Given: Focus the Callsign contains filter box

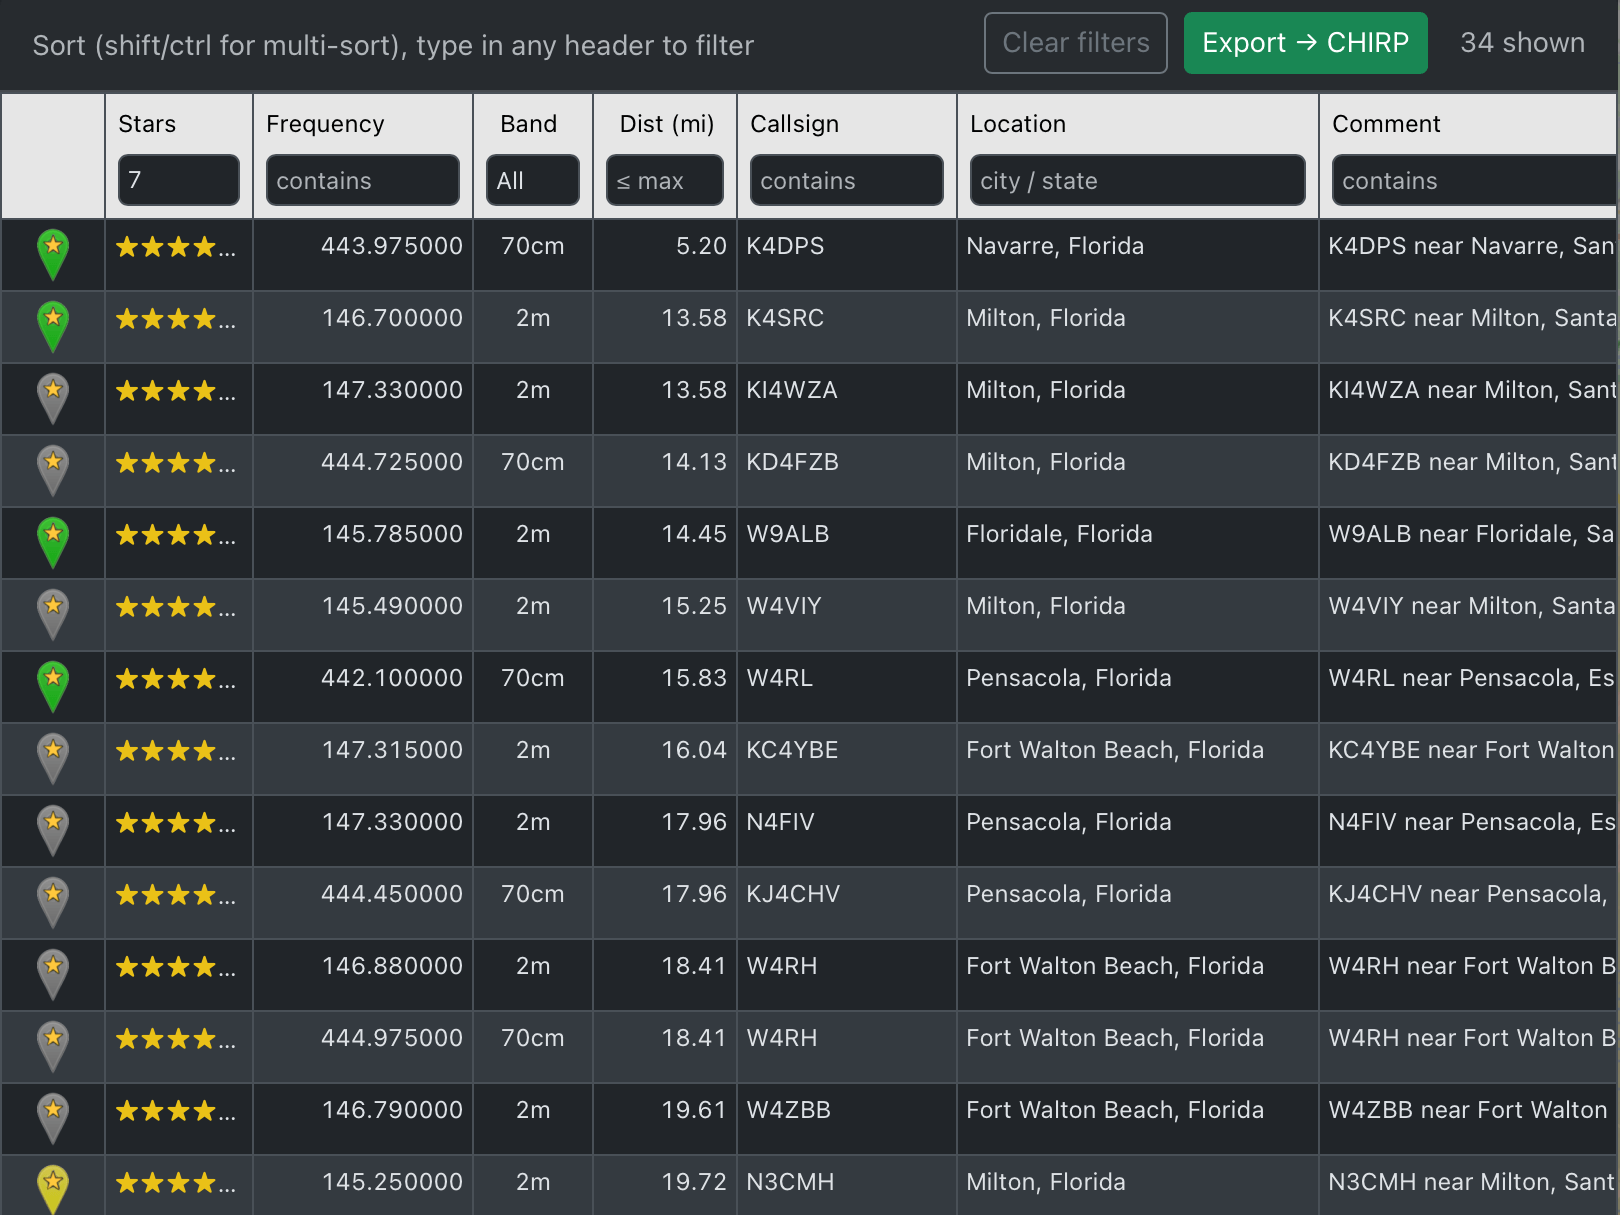Looking at the screenshot, I should coord(846,180).
